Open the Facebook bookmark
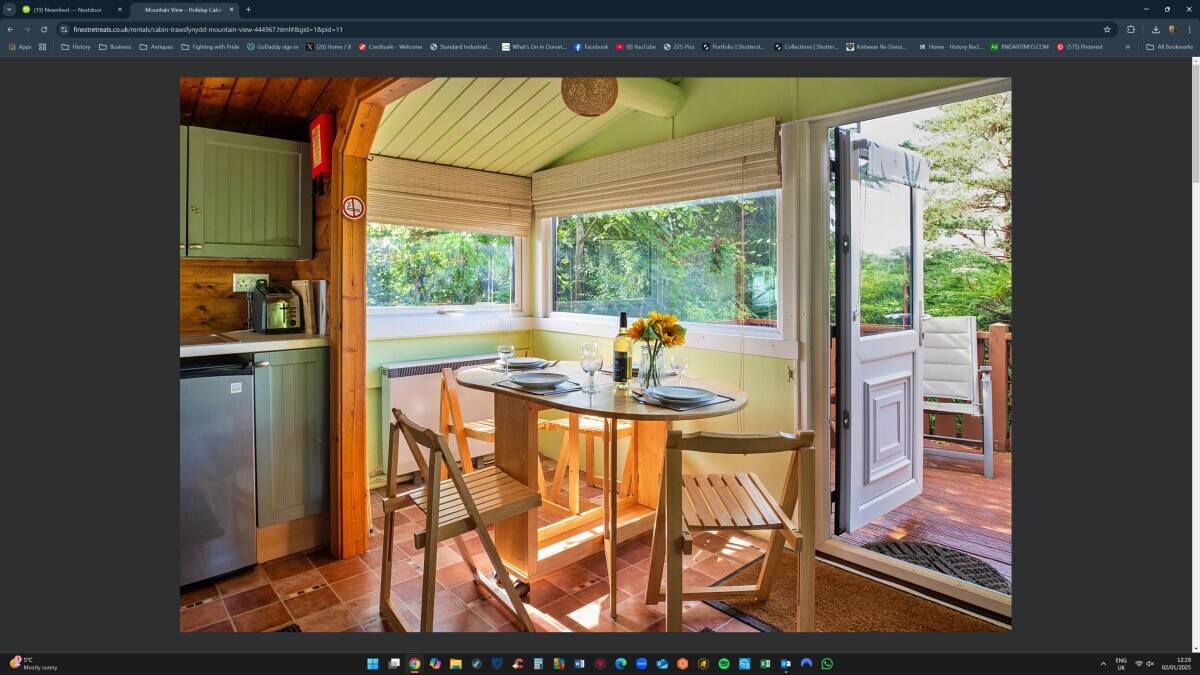The width and height of the screenshot is (1200, 675). [x=591, y=46]
